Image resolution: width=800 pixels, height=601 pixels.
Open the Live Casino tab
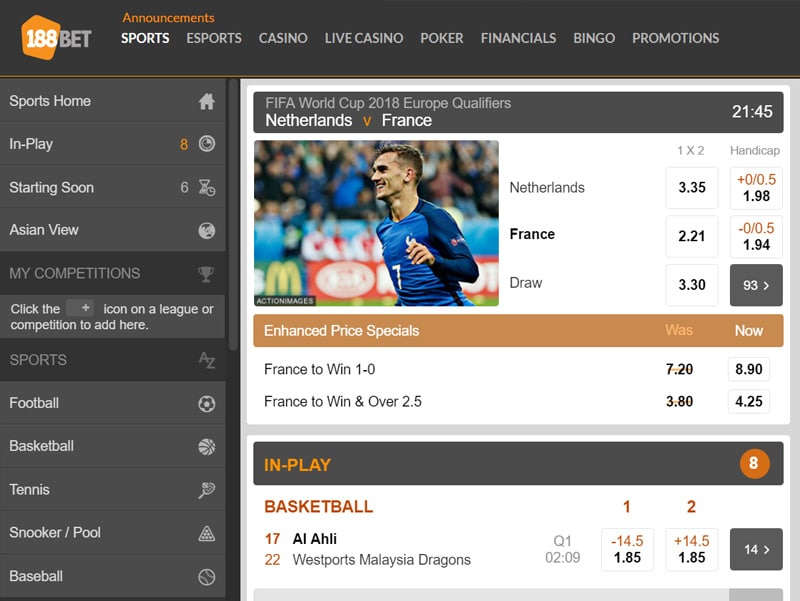(364, 38)
